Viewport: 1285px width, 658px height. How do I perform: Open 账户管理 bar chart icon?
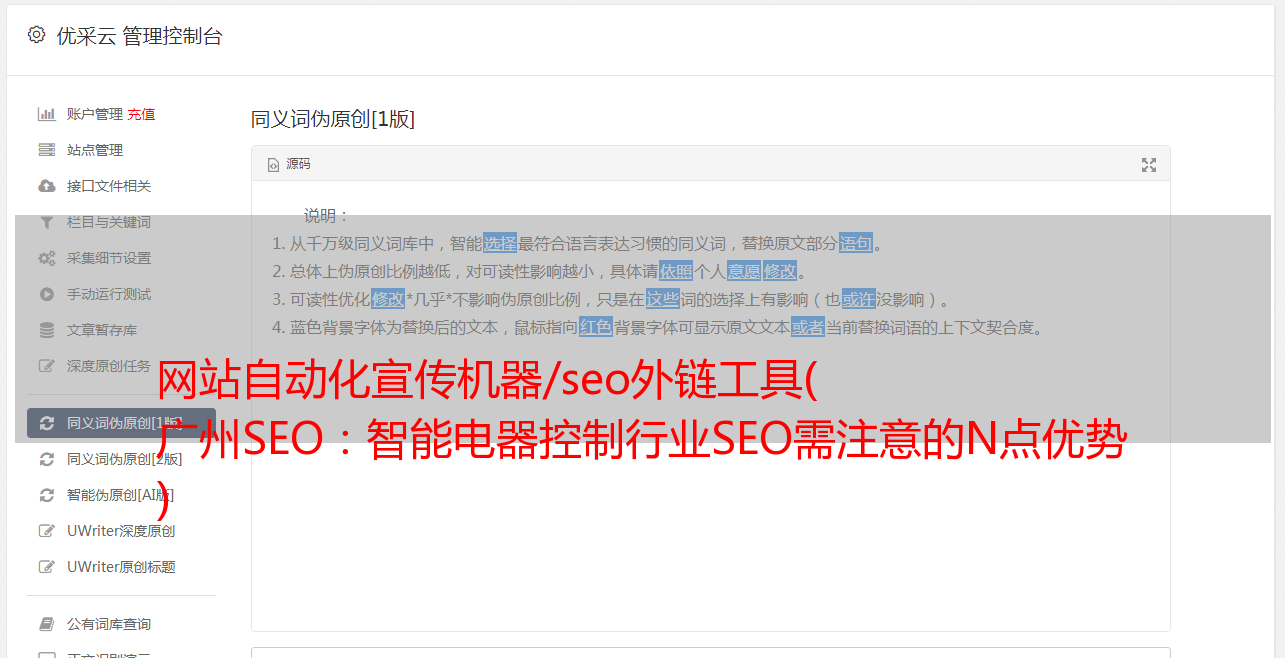click(x=46, y=114)
